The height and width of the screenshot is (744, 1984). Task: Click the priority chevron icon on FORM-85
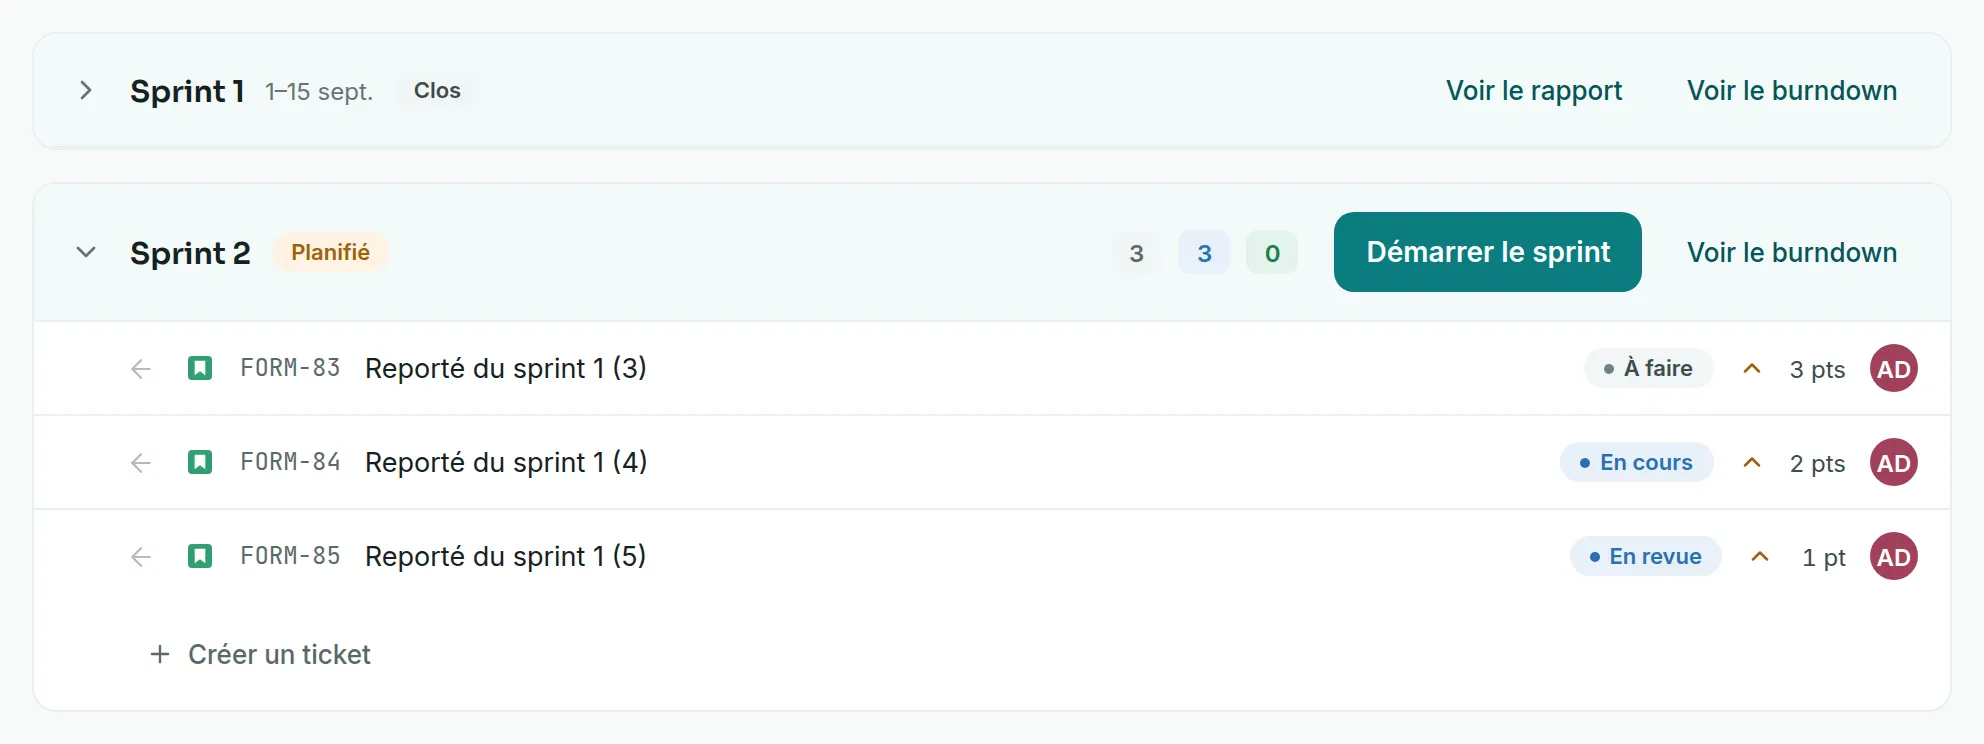coord(1760,557)
